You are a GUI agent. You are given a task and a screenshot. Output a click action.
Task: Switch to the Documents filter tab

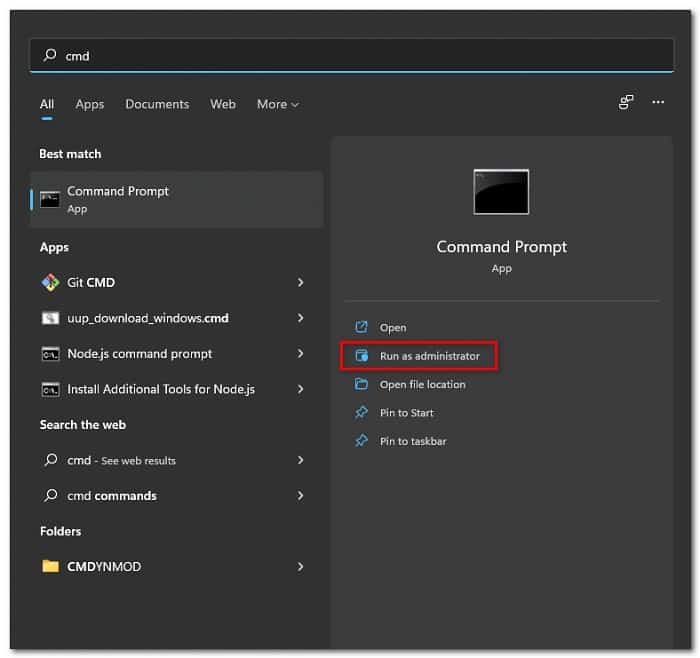[157, 104]
